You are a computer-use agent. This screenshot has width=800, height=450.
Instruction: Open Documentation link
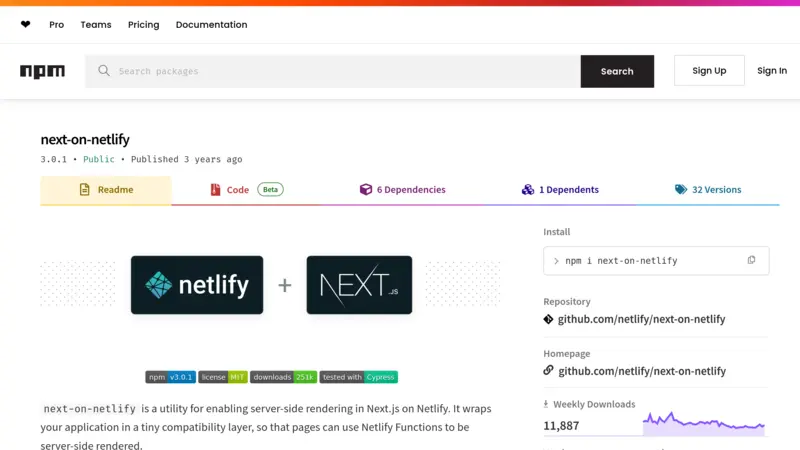coord(211,24)
